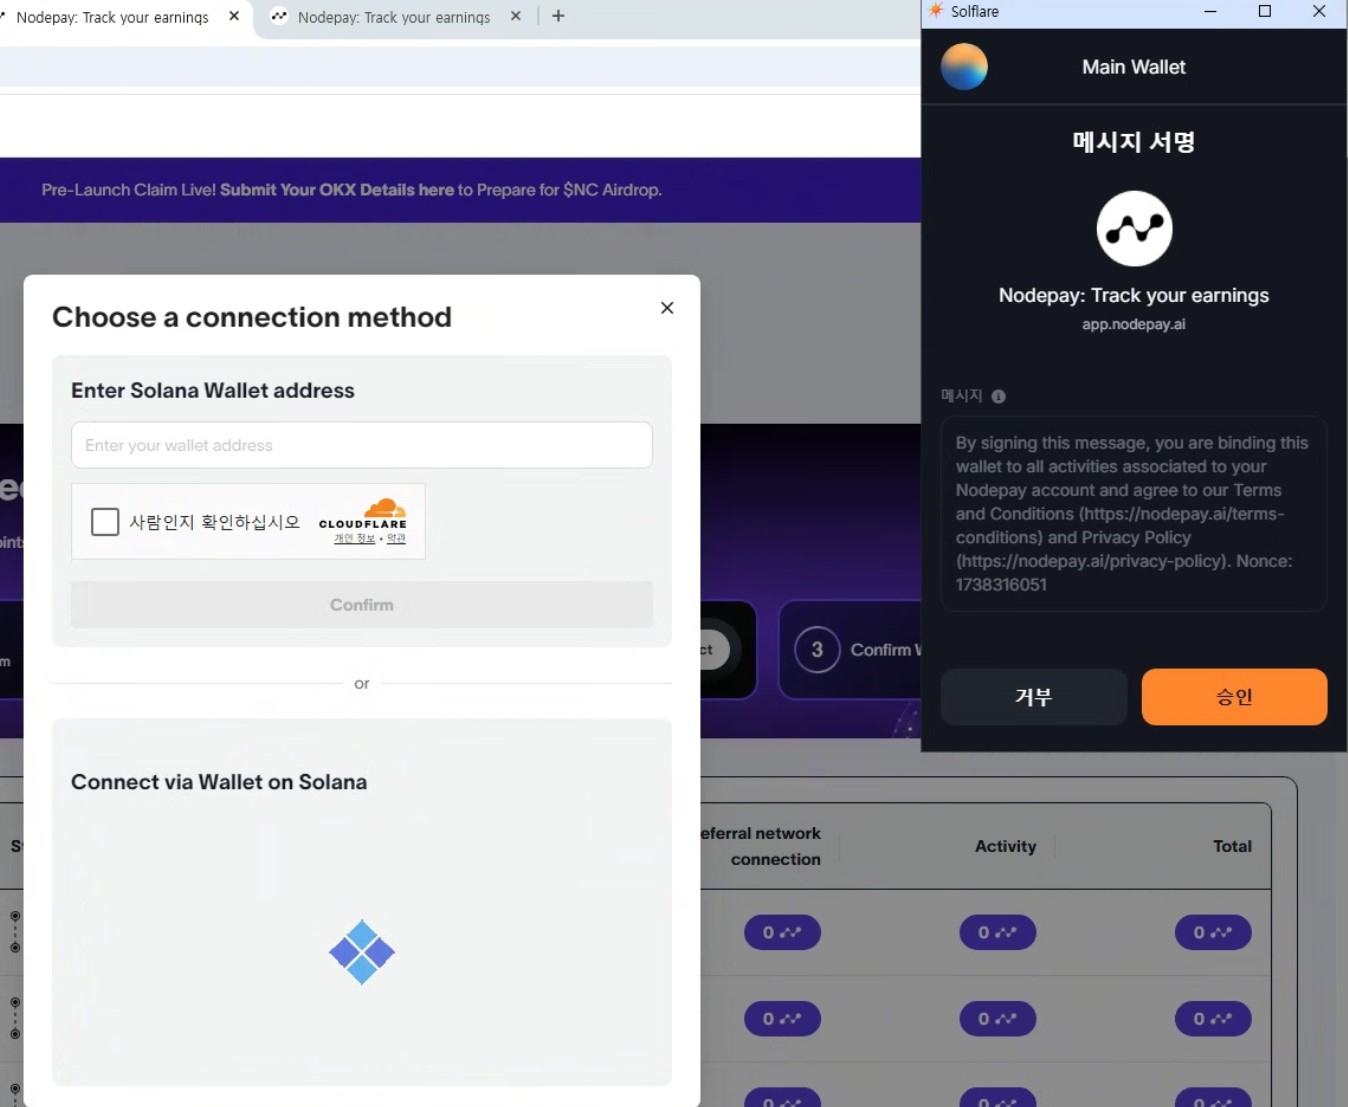Click the Activity column header
1348x1107 pixels.
(1005, 846)
